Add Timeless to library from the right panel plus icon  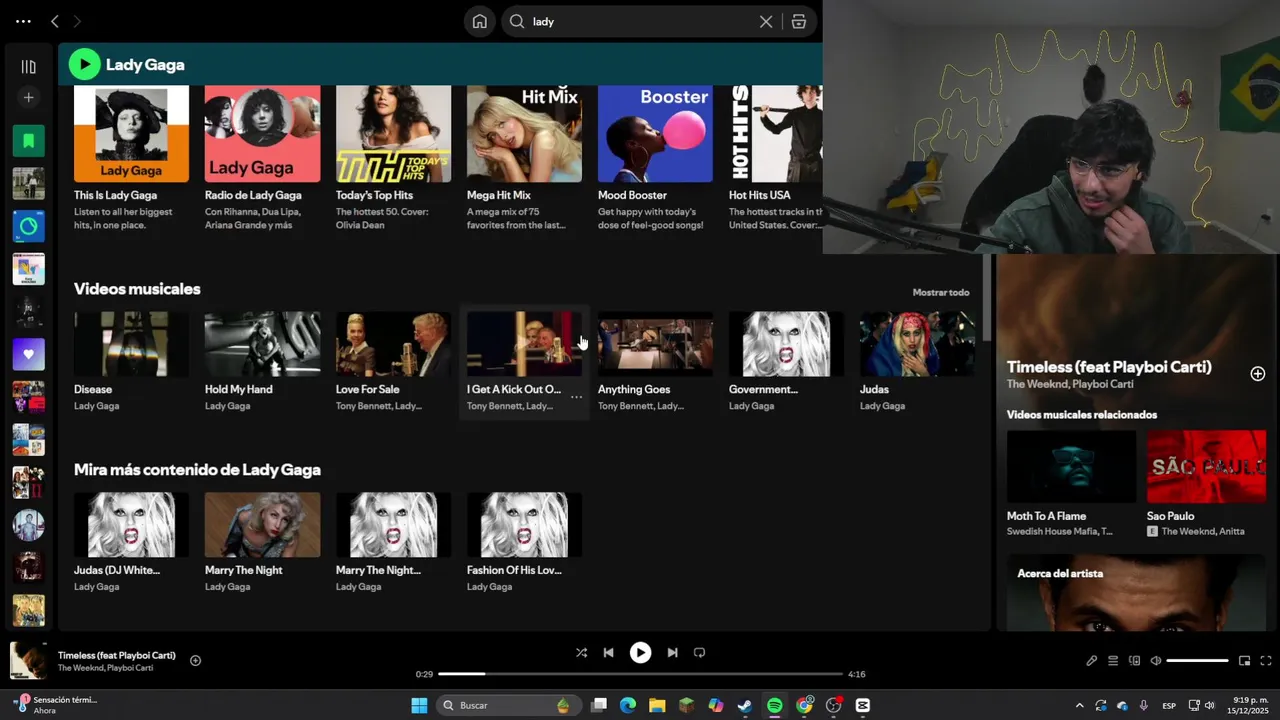(1257, 373)
